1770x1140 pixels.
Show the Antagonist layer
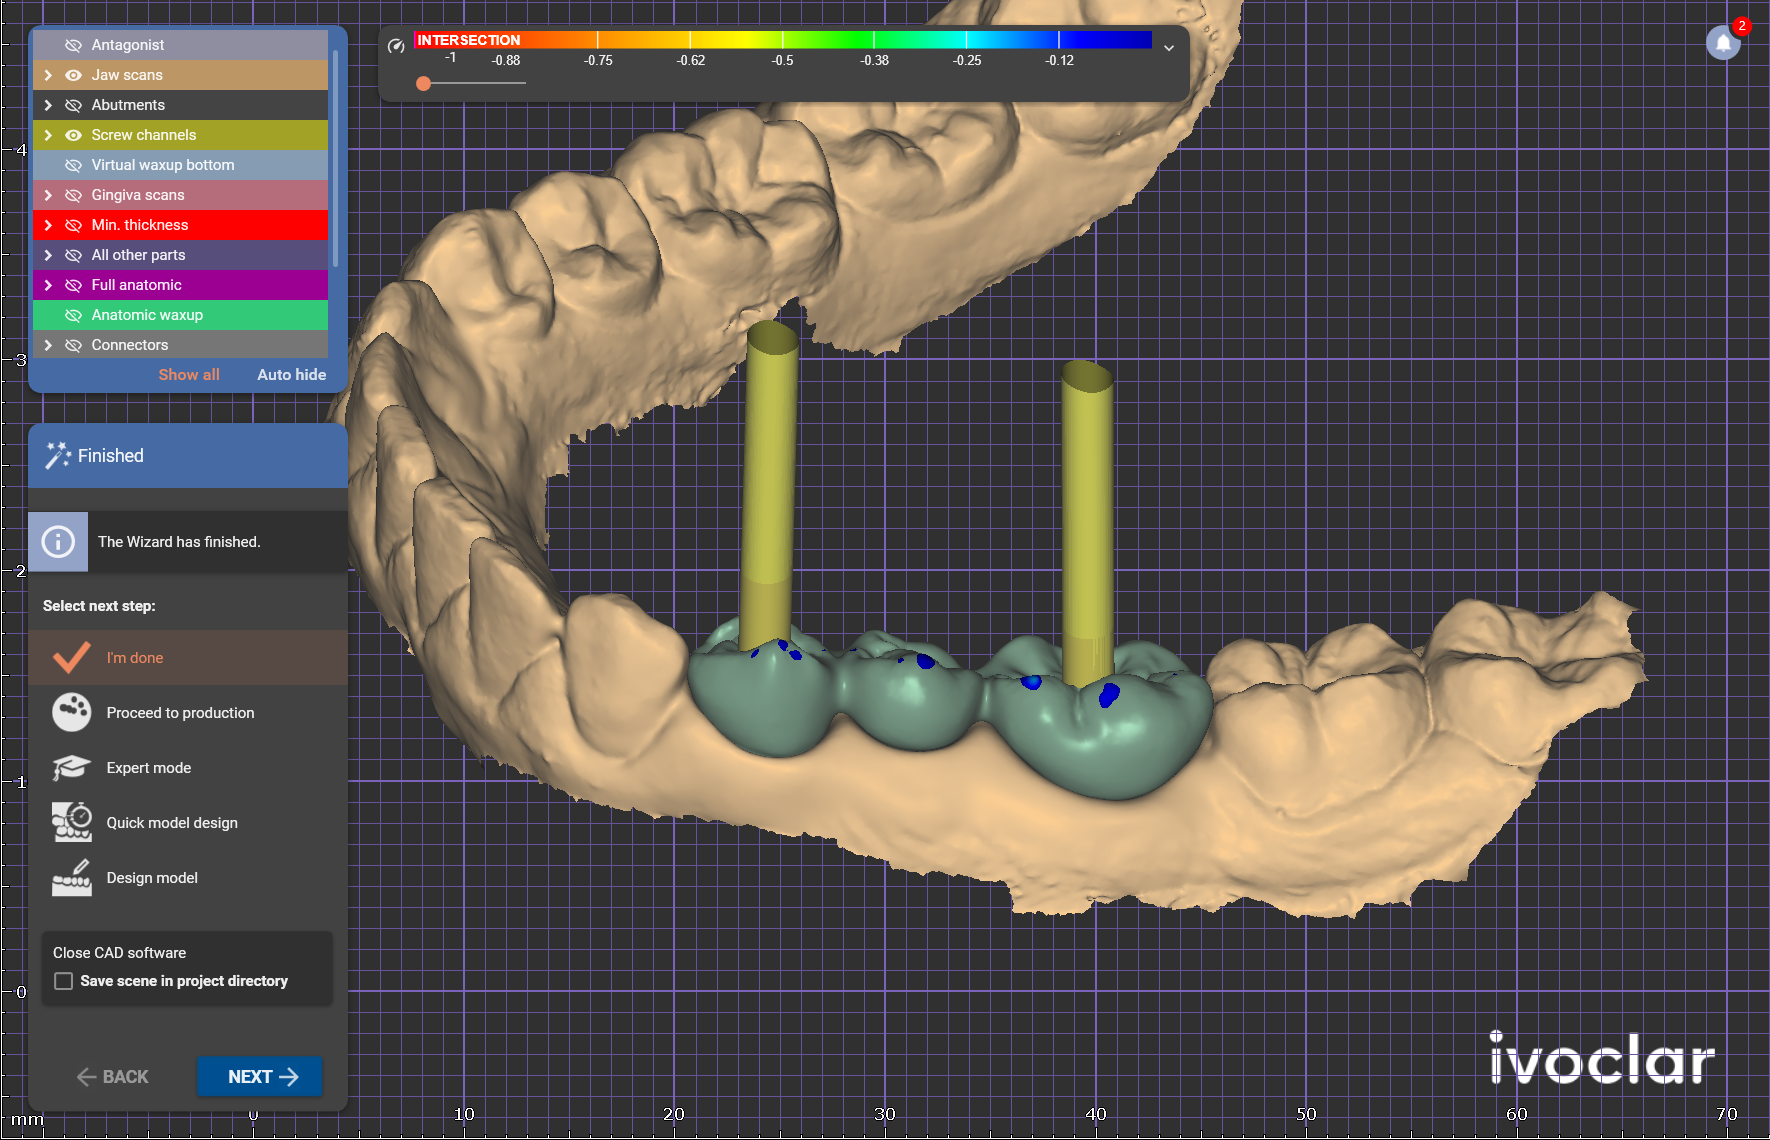click(x=73, y=45)
